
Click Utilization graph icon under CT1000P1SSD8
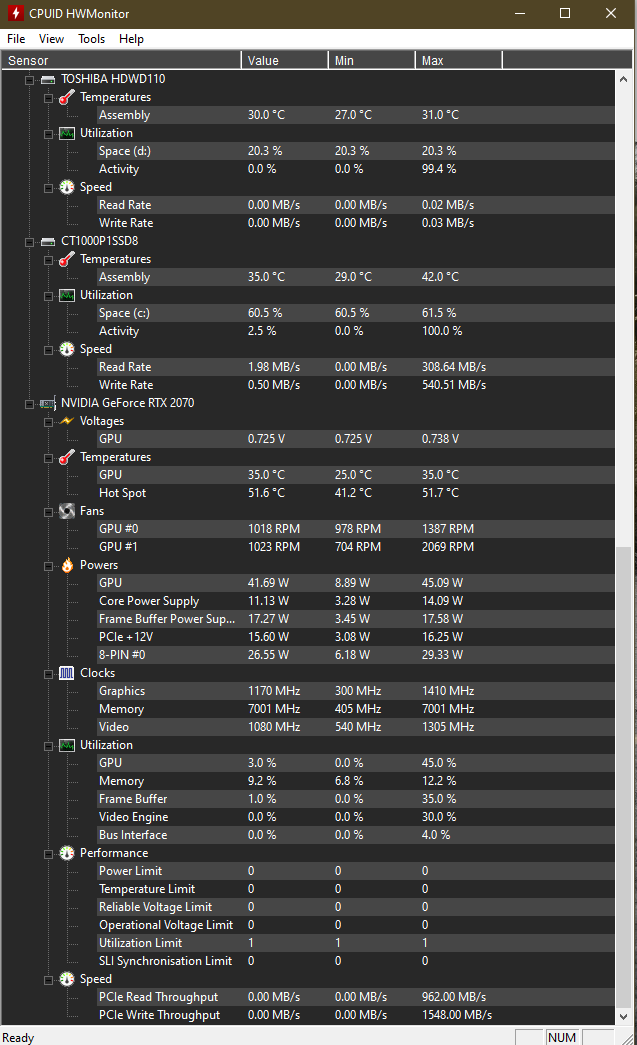tap(67, 295)
